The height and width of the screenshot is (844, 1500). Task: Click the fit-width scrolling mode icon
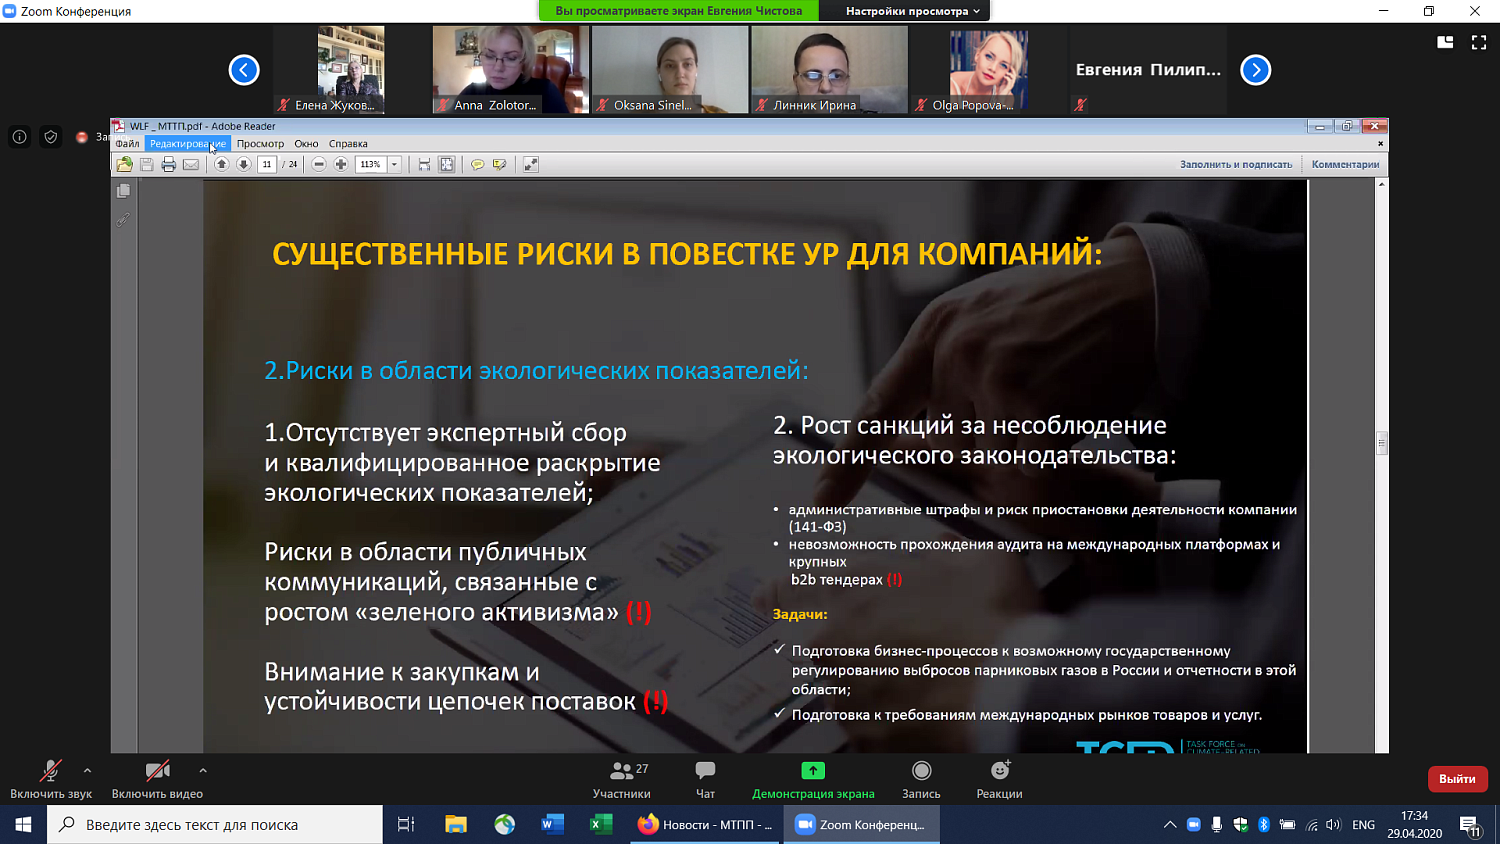click(425, 164)
